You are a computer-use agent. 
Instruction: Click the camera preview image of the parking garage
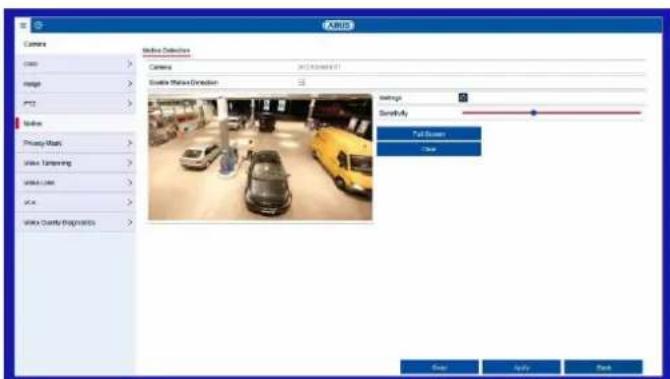click(260, 157)
